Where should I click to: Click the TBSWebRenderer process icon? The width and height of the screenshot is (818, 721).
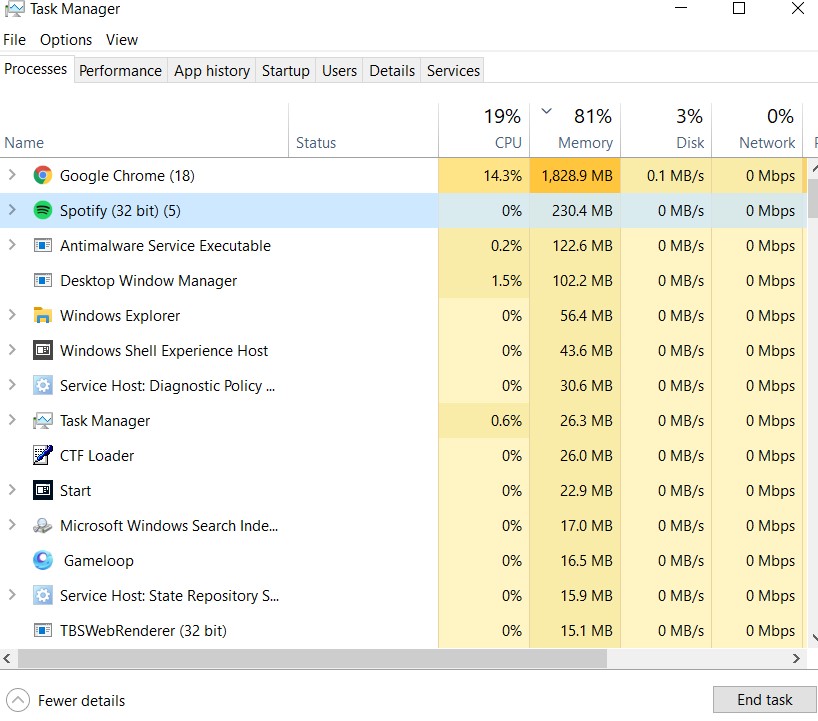[43, 630]
